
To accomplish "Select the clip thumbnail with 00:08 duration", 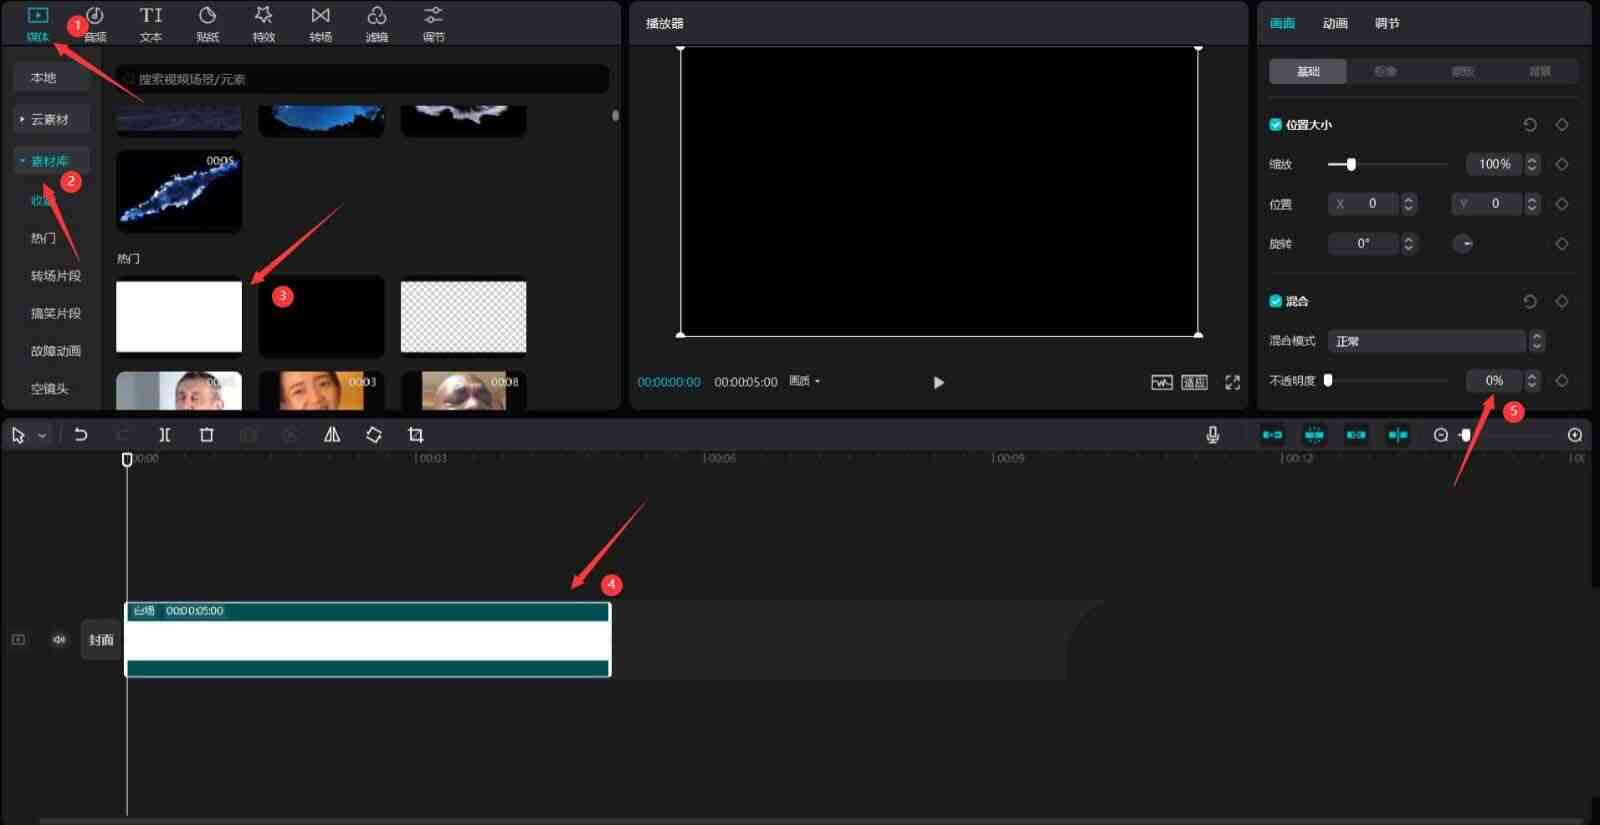I will tap(463, 391).
